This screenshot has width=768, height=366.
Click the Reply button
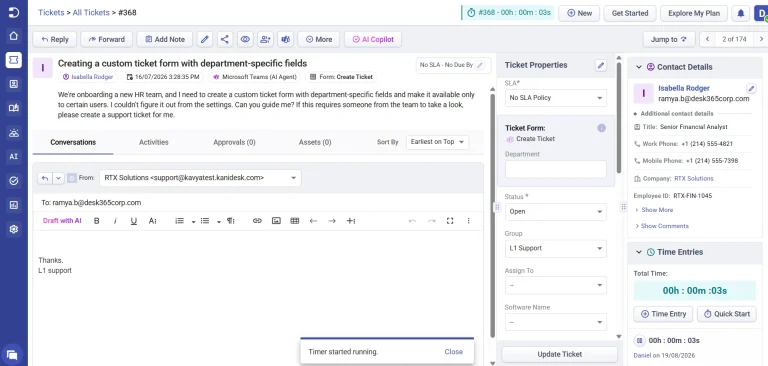[55, 40]
